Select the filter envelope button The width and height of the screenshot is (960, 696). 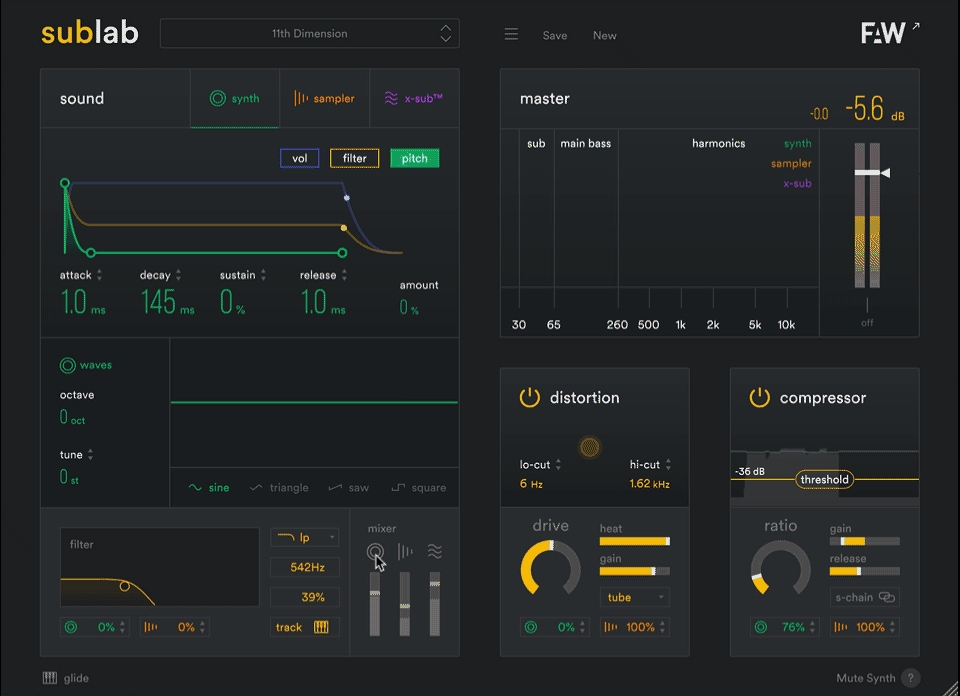click(354, 159)
